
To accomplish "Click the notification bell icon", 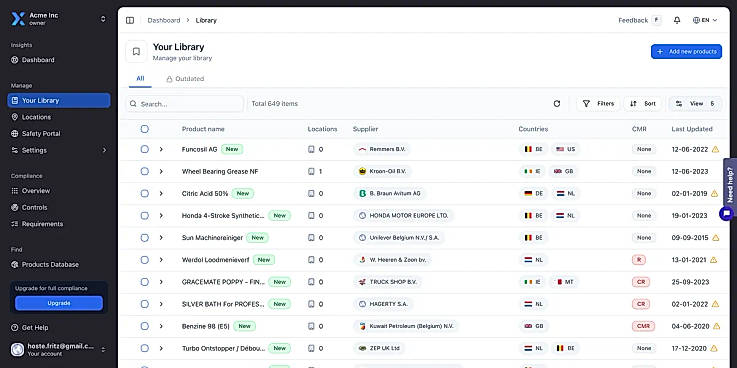I will coord(677,20).
